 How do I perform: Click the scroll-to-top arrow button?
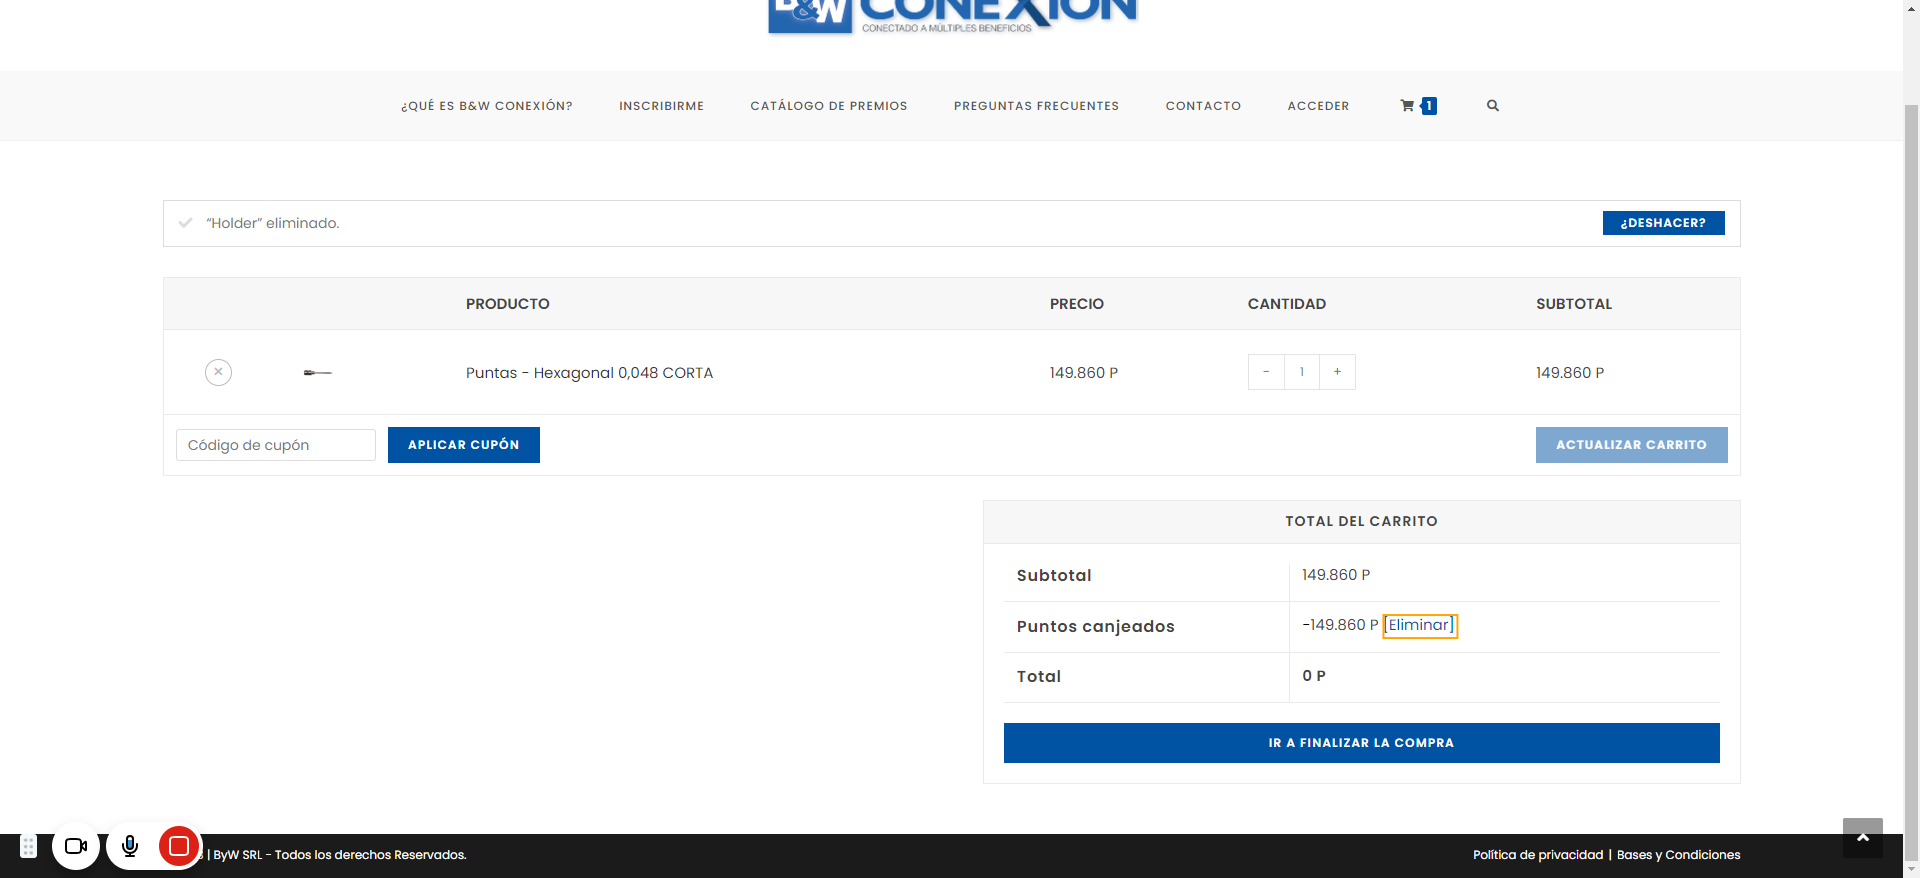[x=1862, y=838]
